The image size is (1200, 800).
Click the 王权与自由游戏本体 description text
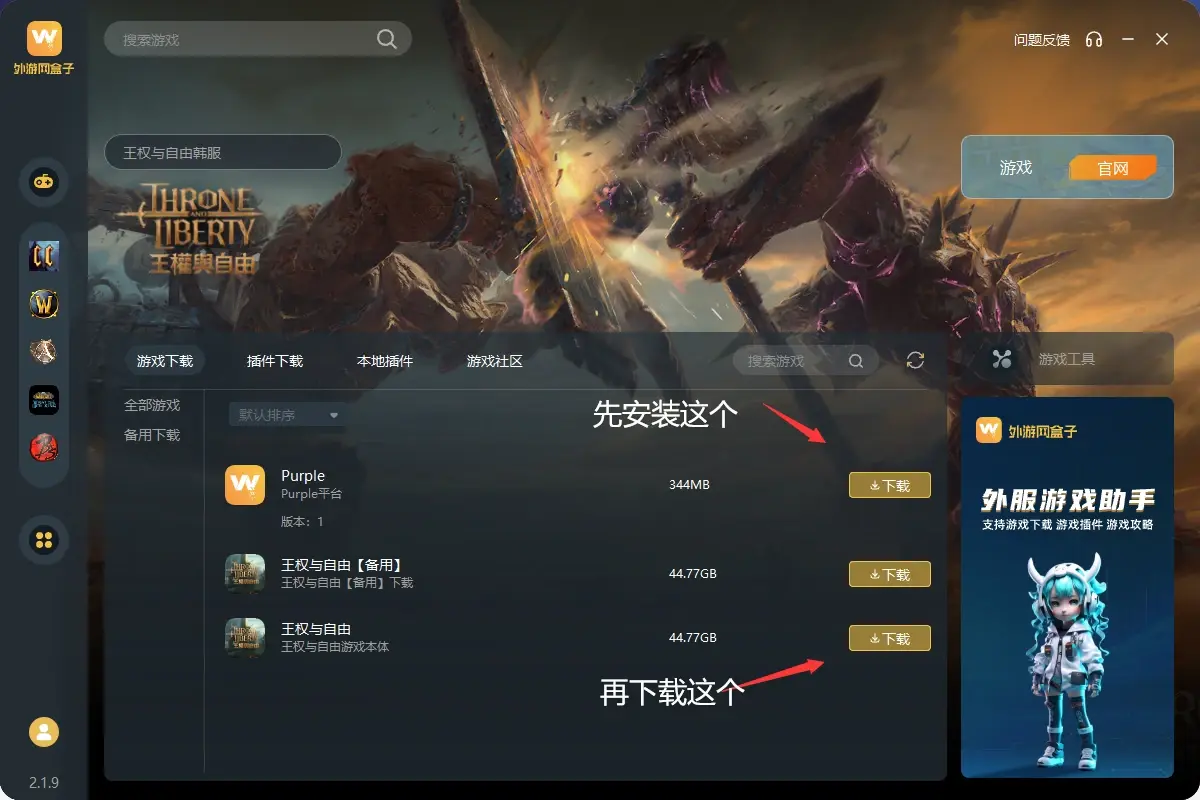tap(335, 646)
